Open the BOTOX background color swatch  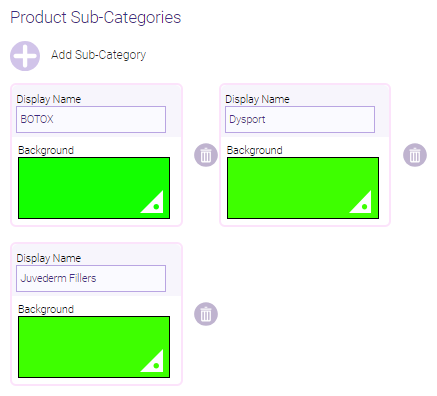coord(94,188)
